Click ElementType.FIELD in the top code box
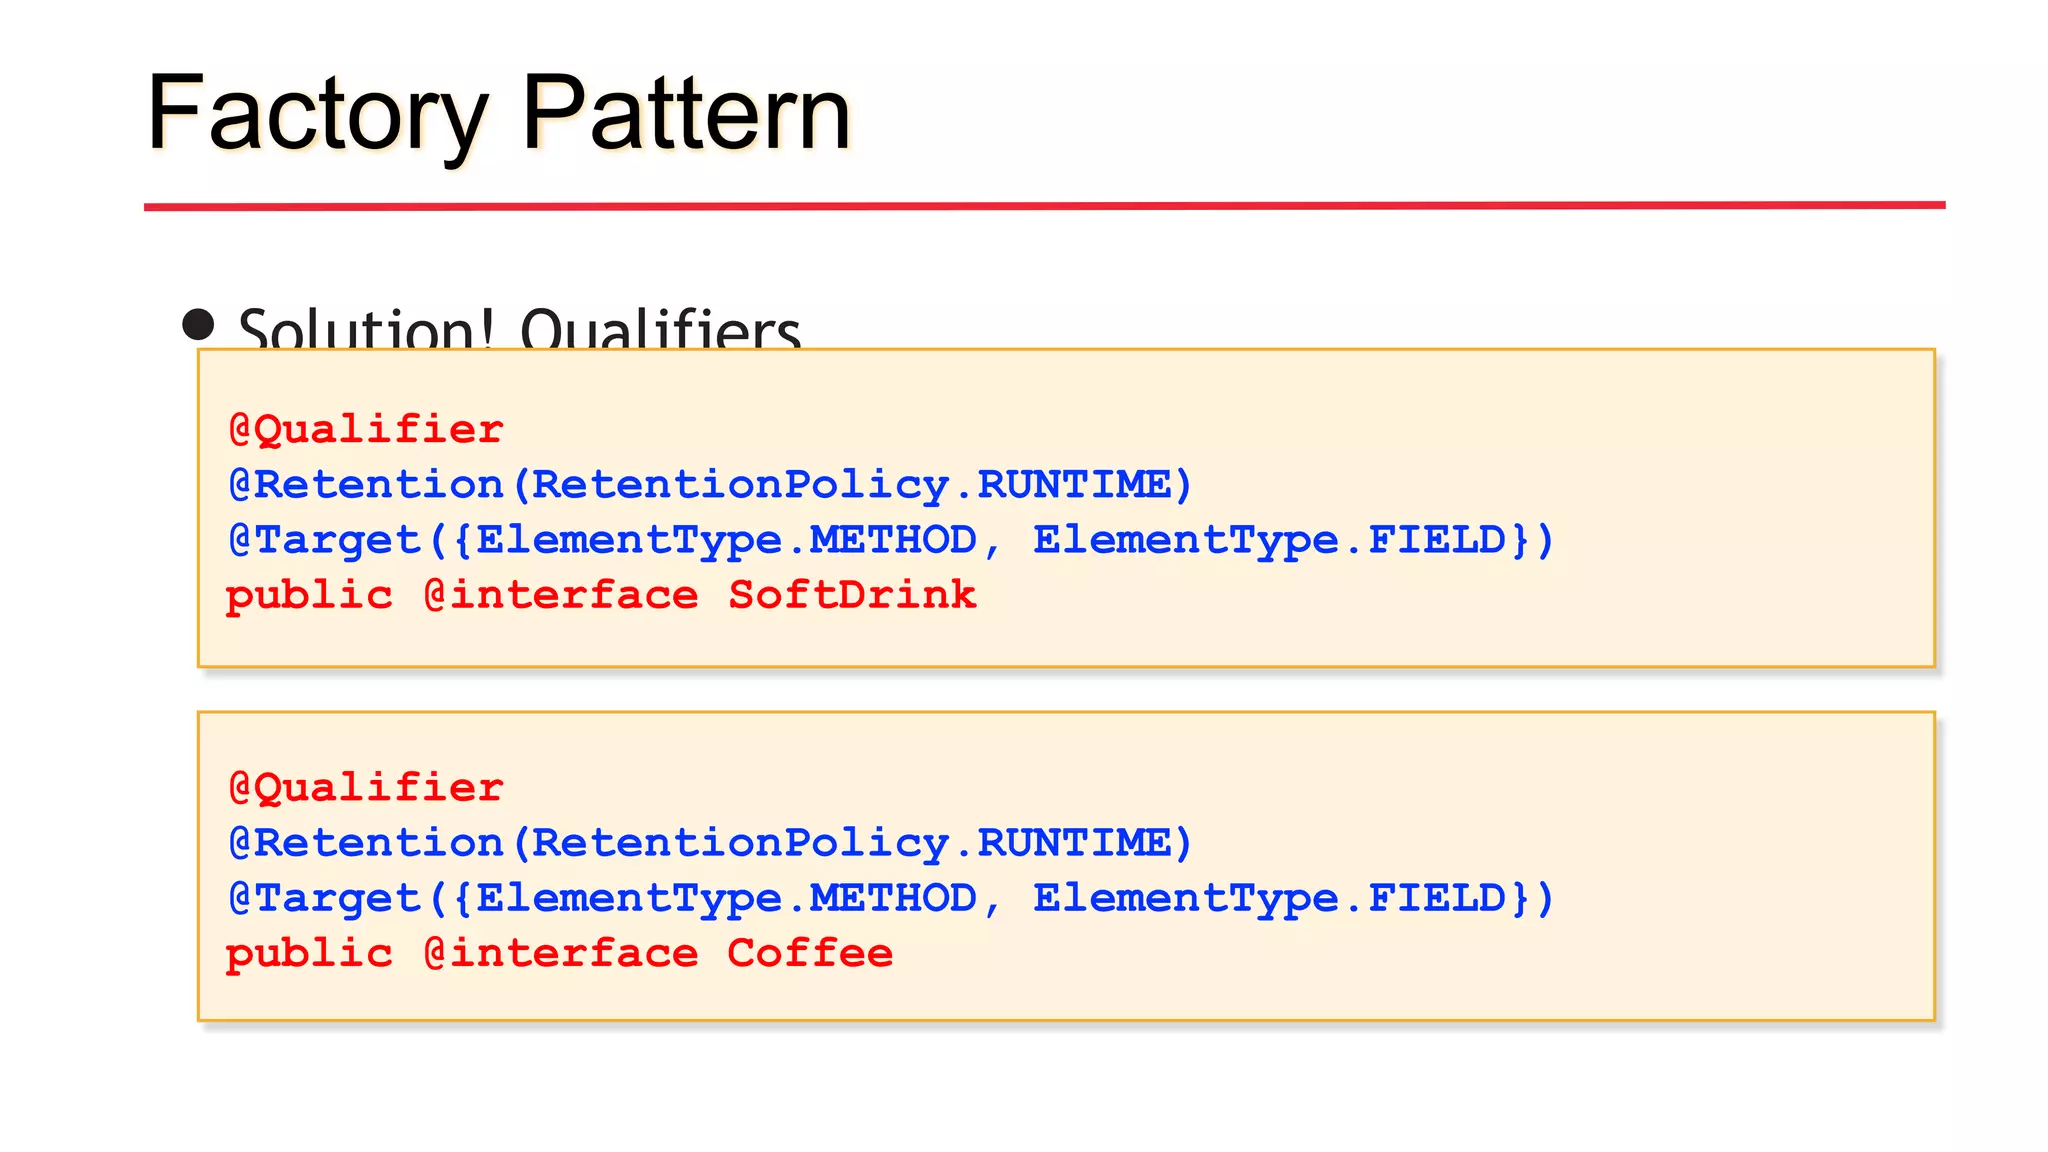2048x1152 pixels. [x=1270, y=540]
